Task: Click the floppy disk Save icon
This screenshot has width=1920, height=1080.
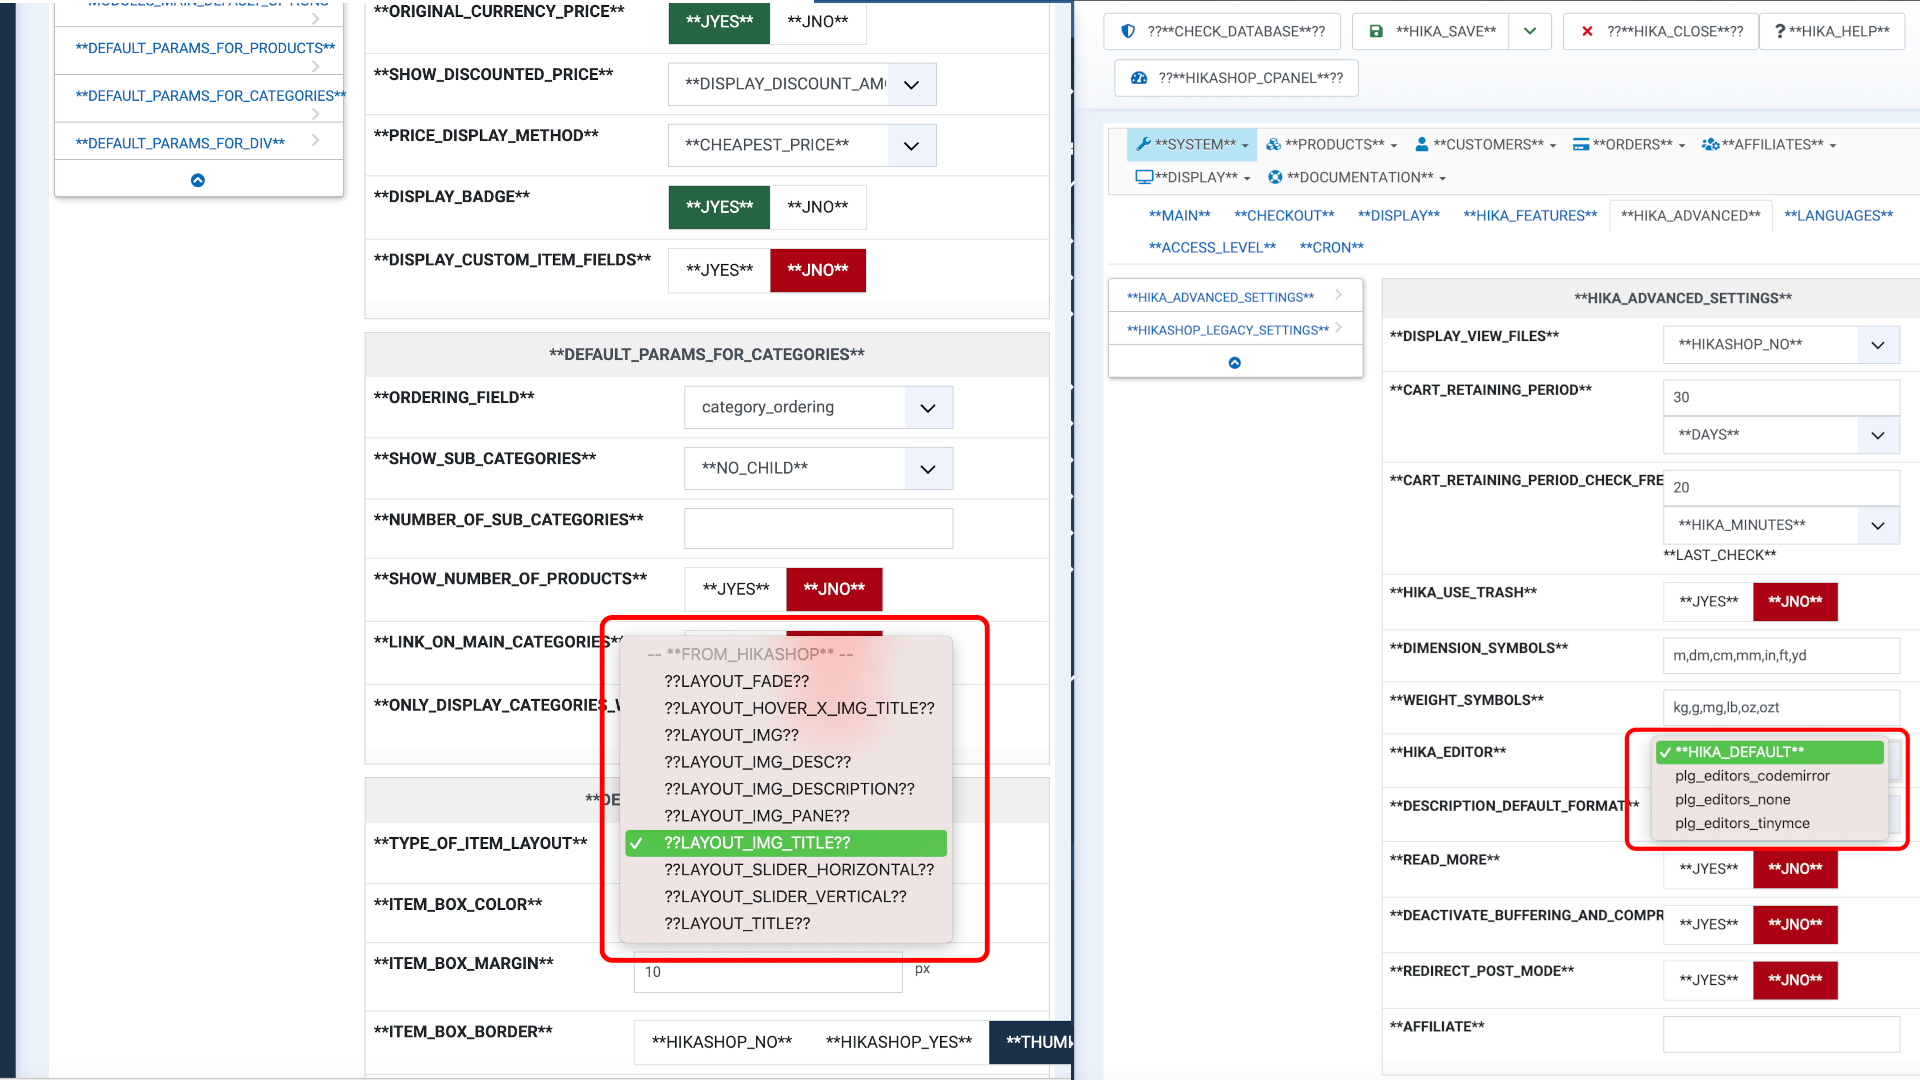Action: point(1376,31)
